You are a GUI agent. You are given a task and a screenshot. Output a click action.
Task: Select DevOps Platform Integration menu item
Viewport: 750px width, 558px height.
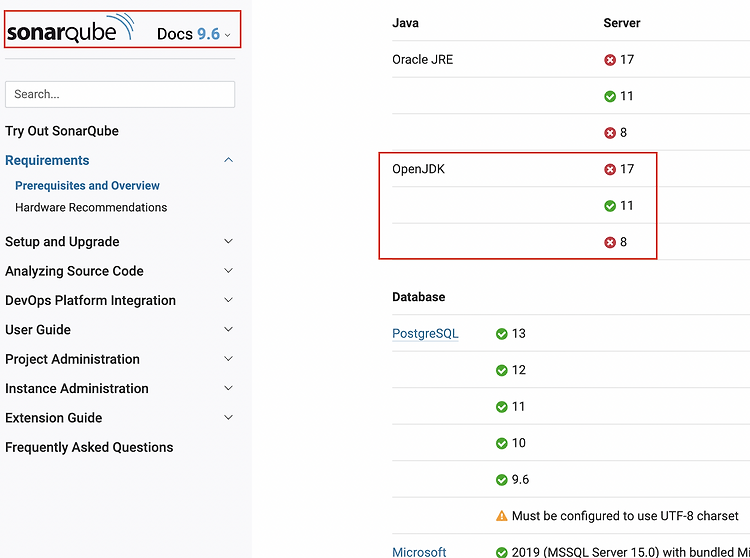pos(90,300)
